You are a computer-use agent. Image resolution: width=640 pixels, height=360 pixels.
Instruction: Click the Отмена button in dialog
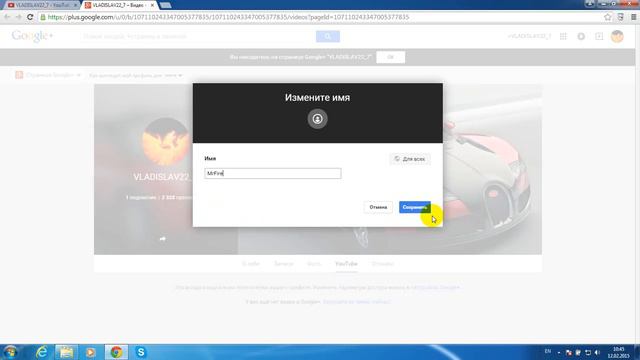(x=378, y=207)
